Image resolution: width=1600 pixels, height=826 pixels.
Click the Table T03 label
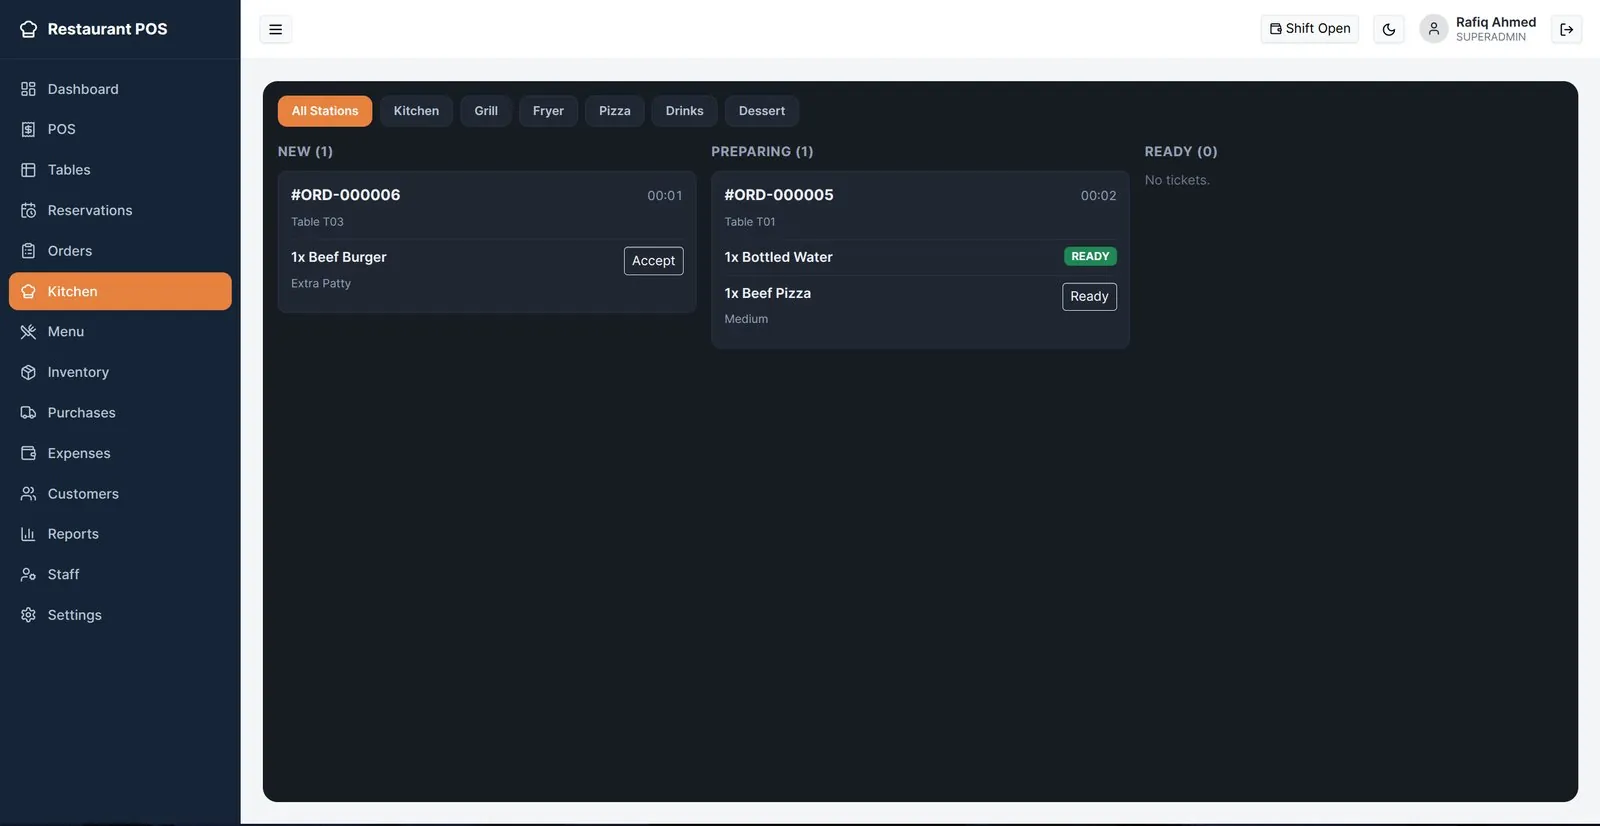(x=317, y=222)
